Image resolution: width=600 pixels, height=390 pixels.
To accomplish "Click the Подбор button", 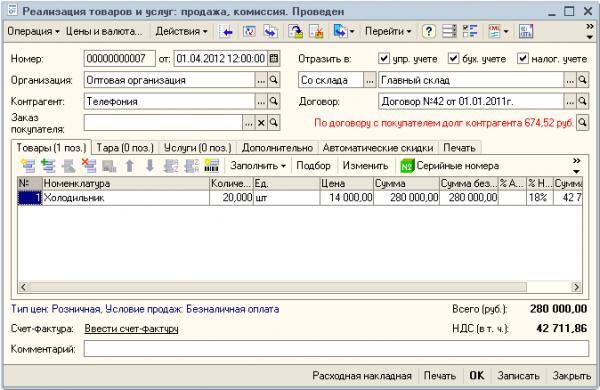I will 313,166.
